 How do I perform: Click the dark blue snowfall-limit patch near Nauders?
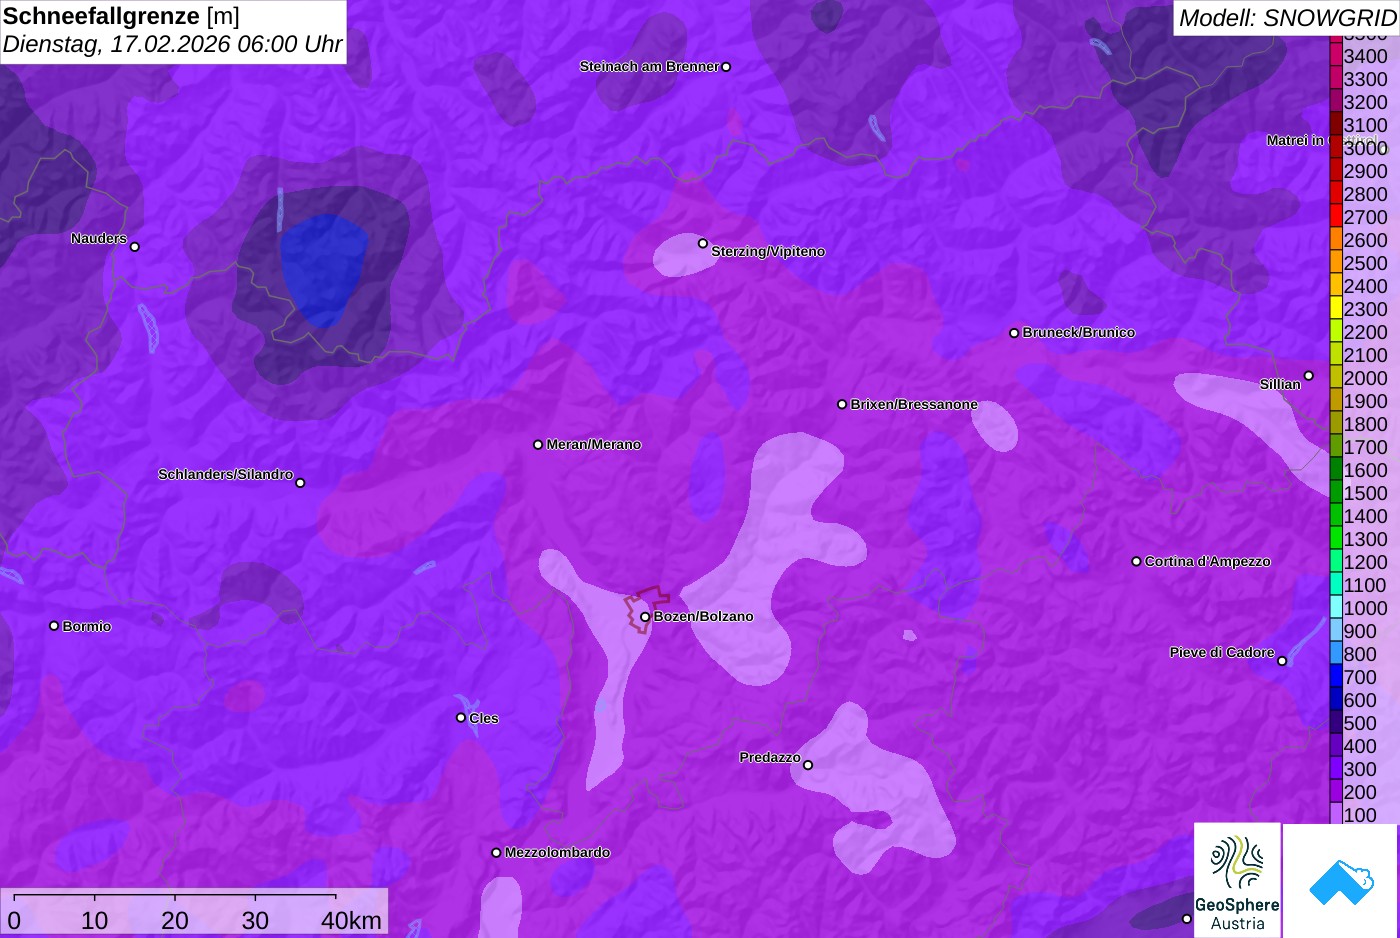click(x=323, y=270)
